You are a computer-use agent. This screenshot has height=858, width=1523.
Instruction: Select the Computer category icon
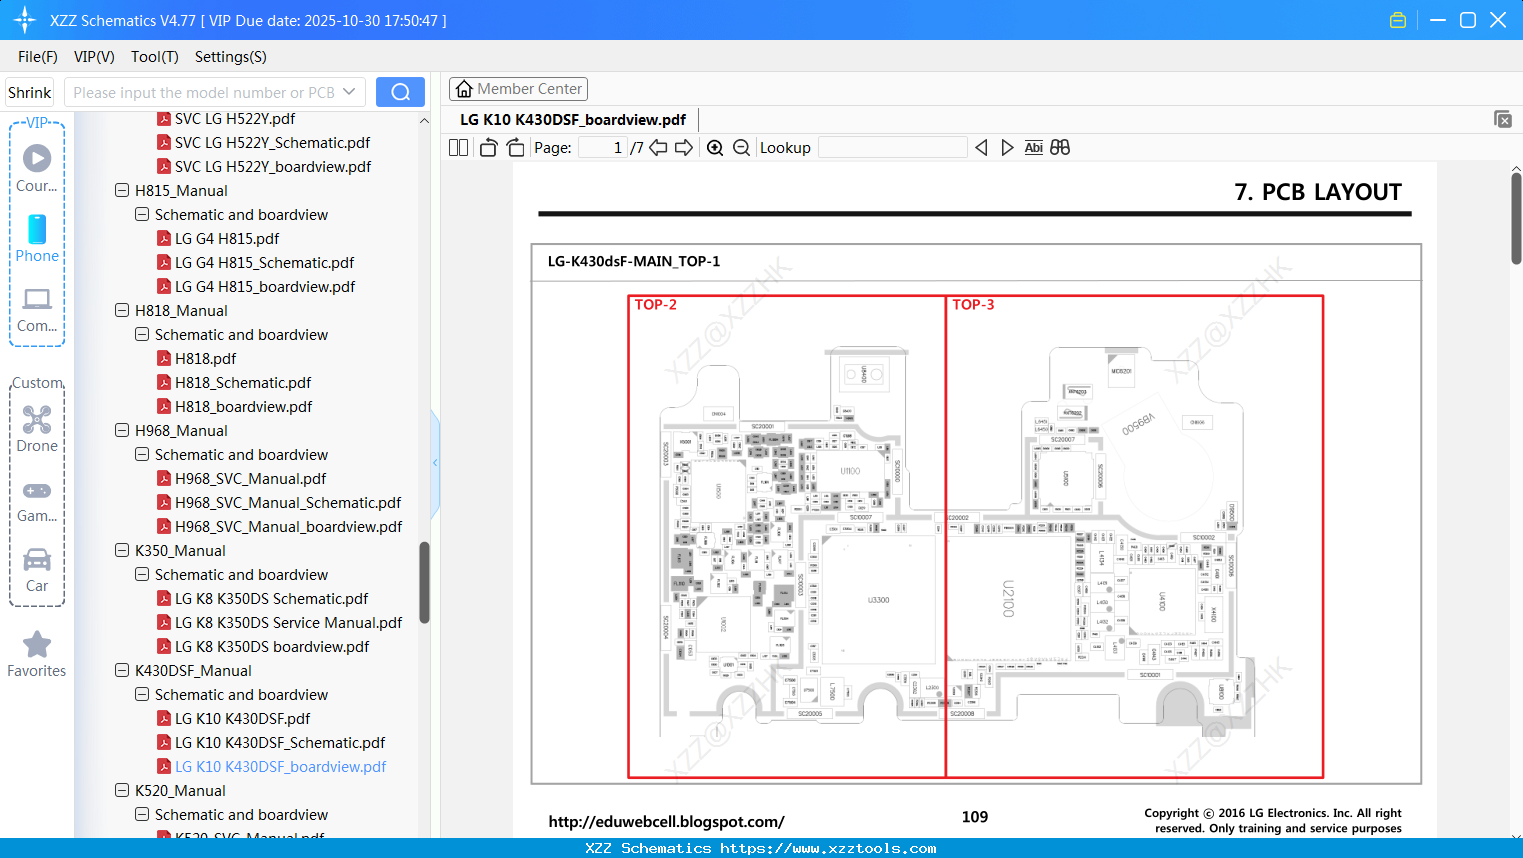click(37, 309)
